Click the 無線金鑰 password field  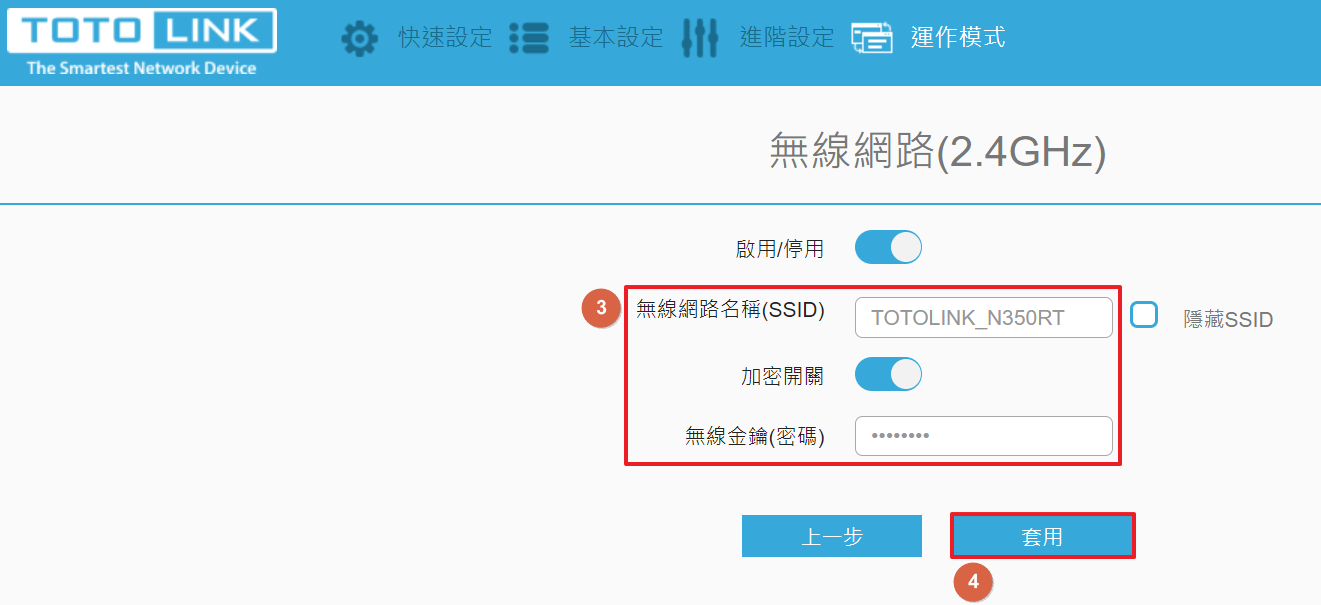point(984,436)
